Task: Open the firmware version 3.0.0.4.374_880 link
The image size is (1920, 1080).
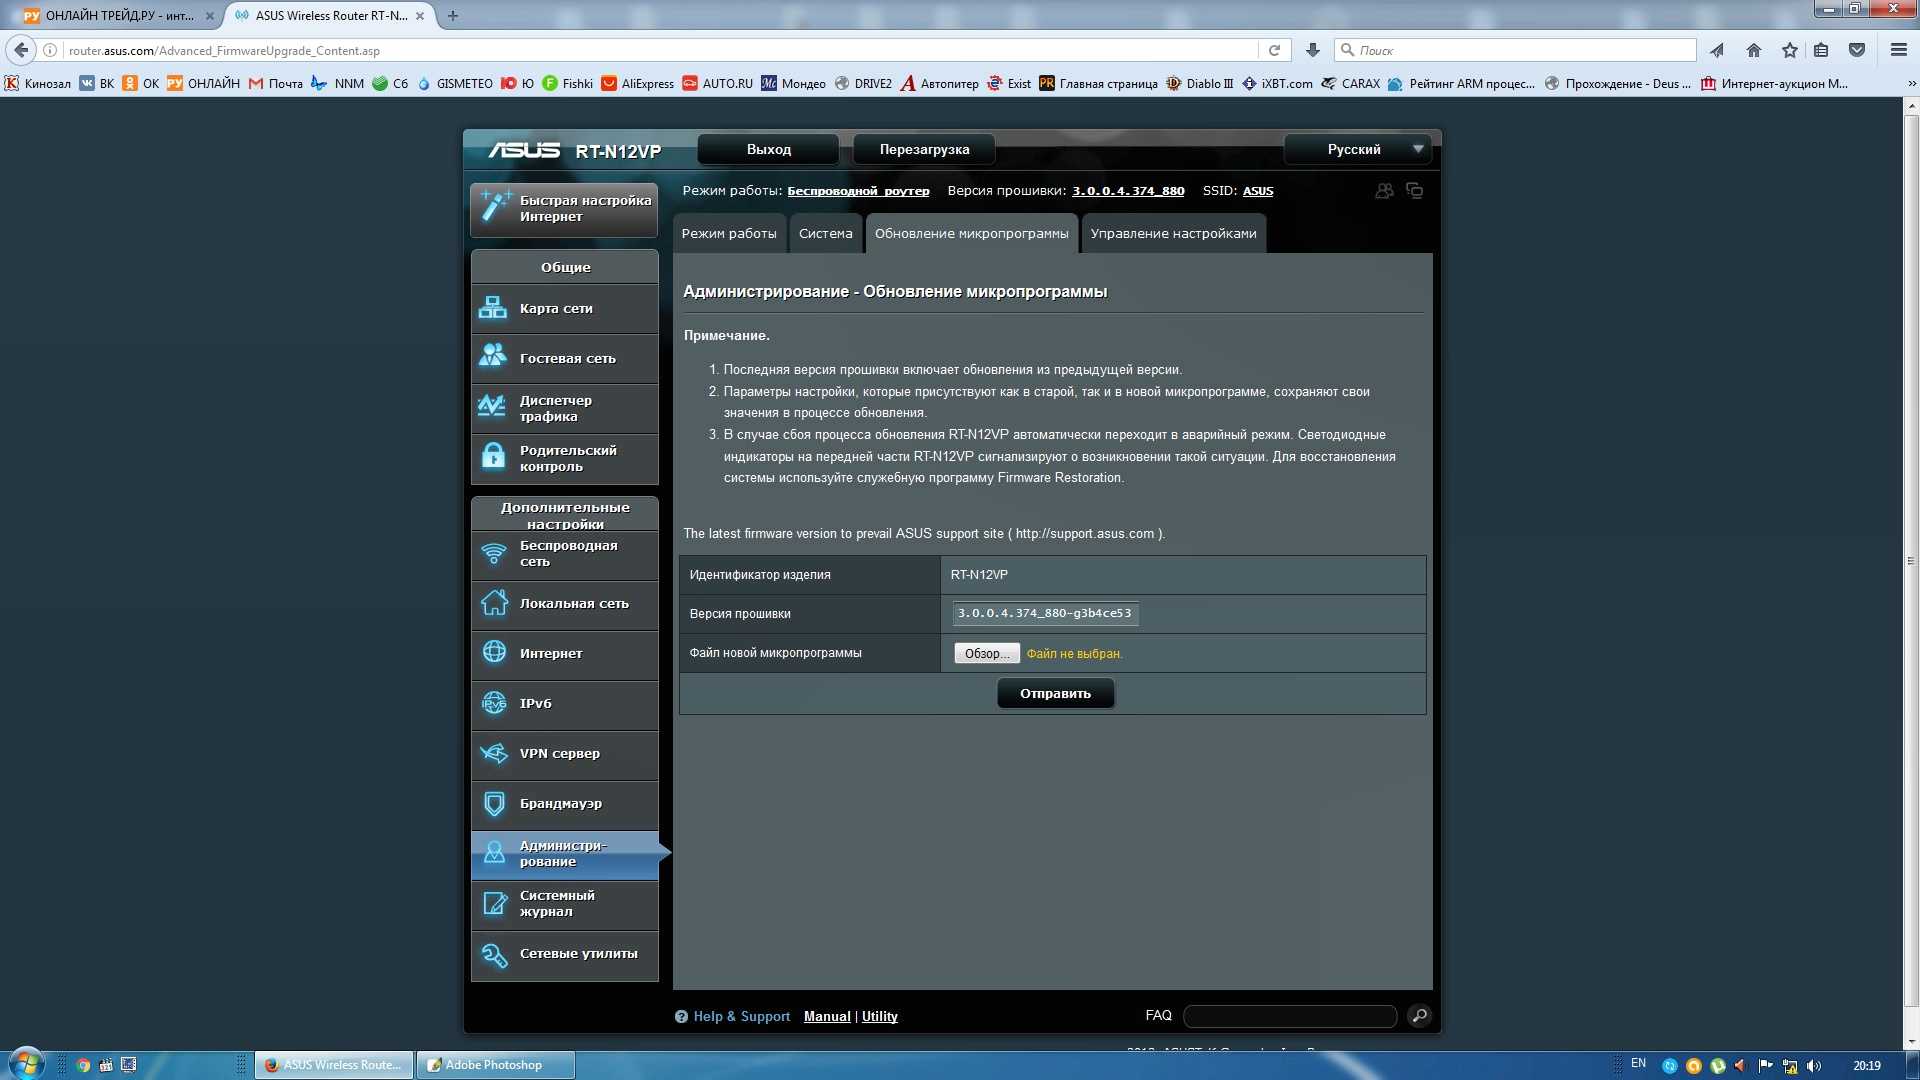Action: pos(1128,191)
